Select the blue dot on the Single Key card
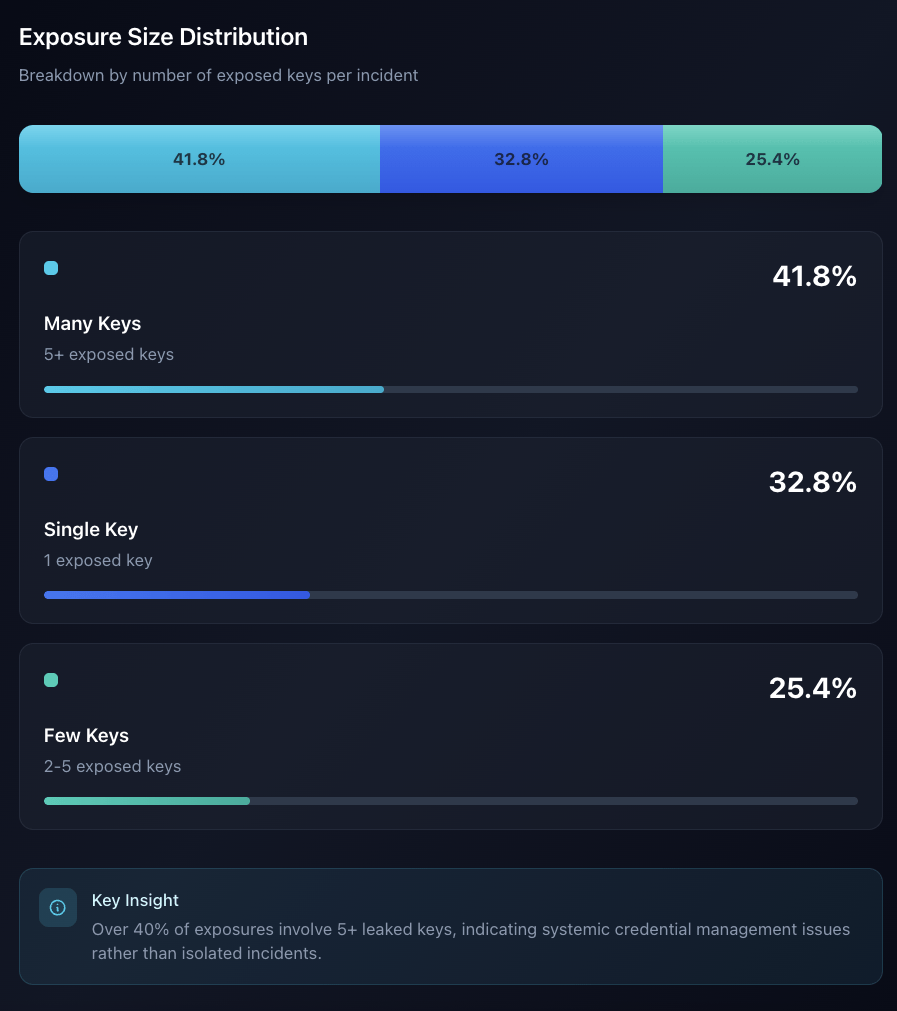 (50, 474)
